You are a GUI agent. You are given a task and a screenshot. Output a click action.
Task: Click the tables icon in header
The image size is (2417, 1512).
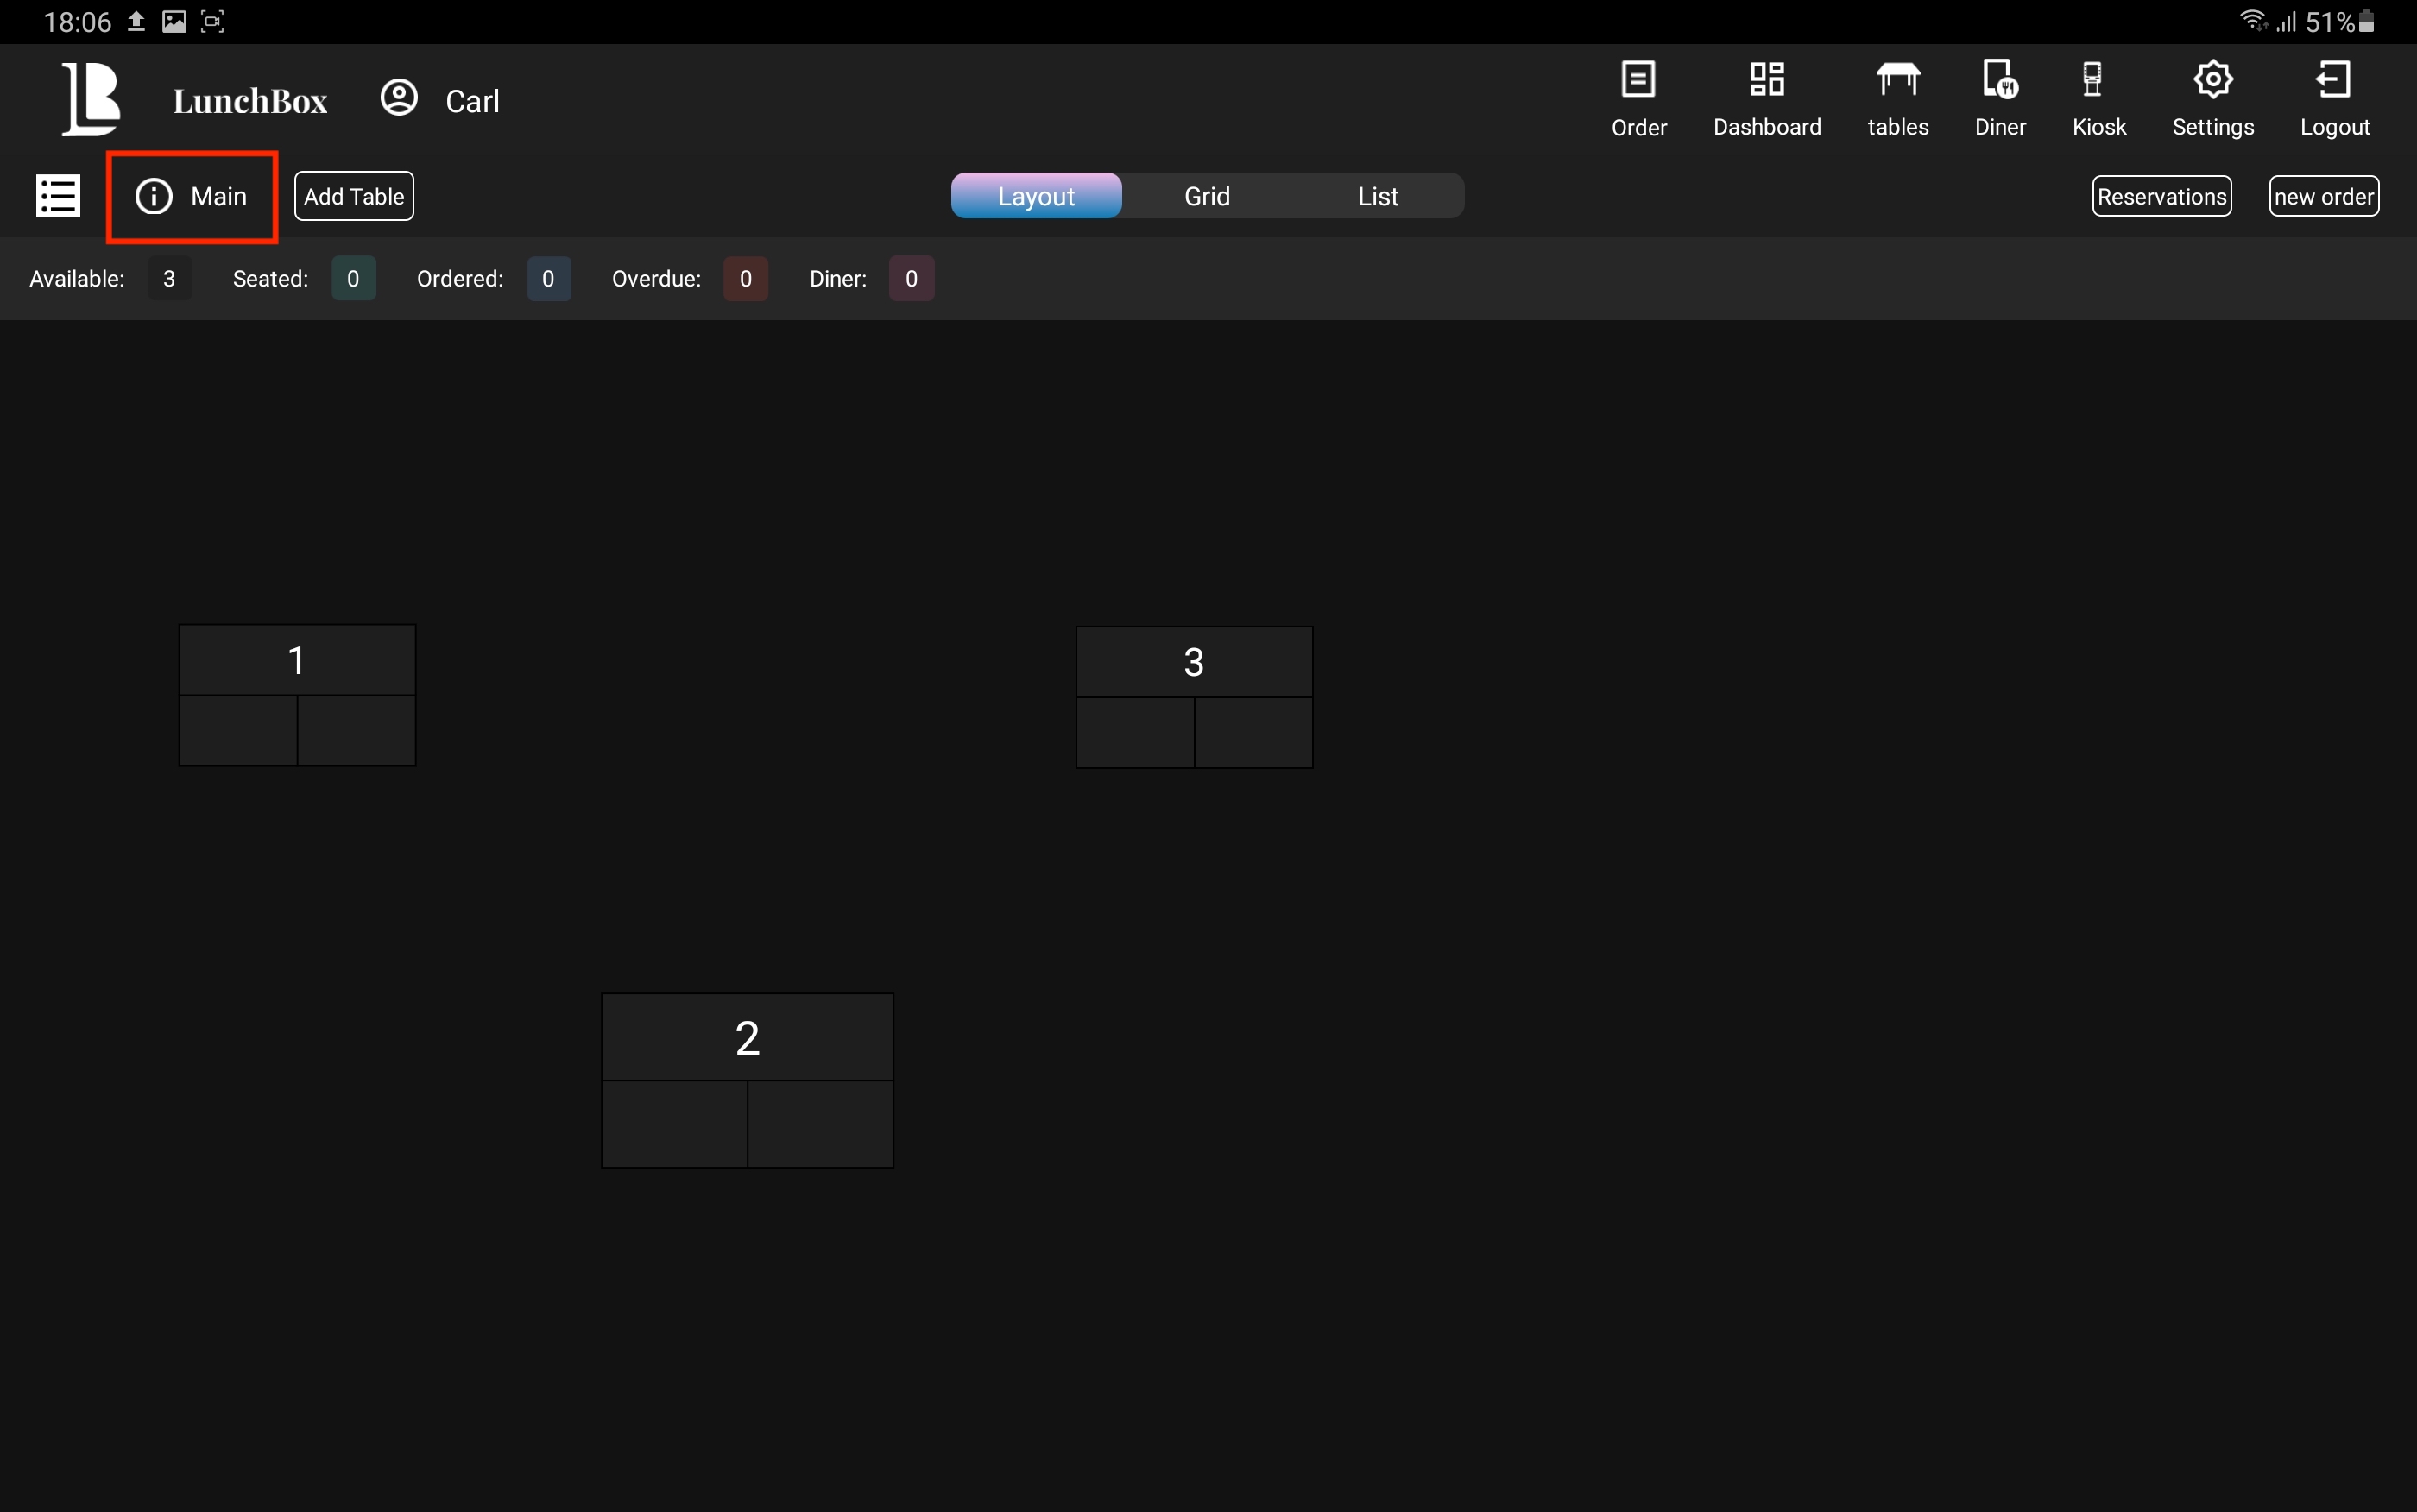(1897, 81)
